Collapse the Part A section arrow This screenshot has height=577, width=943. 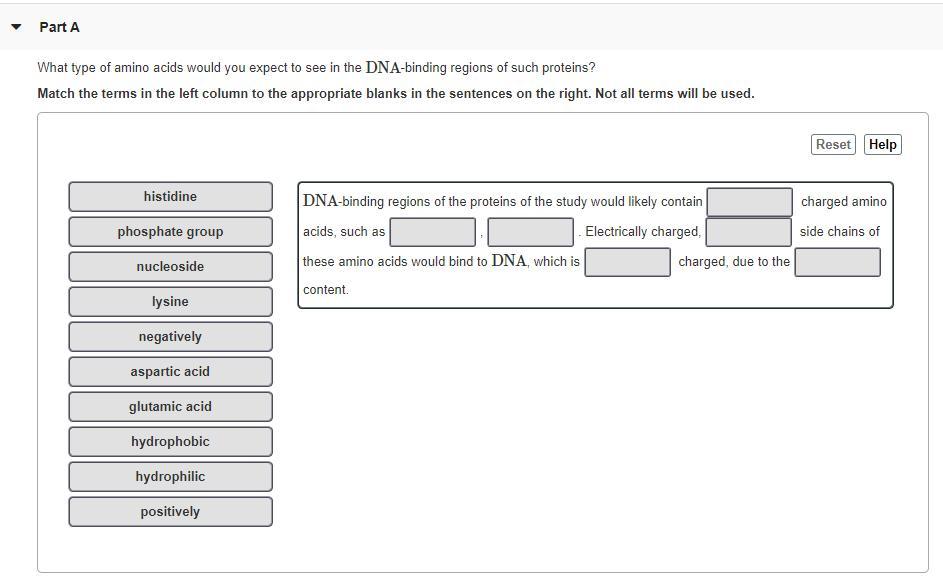16,27
